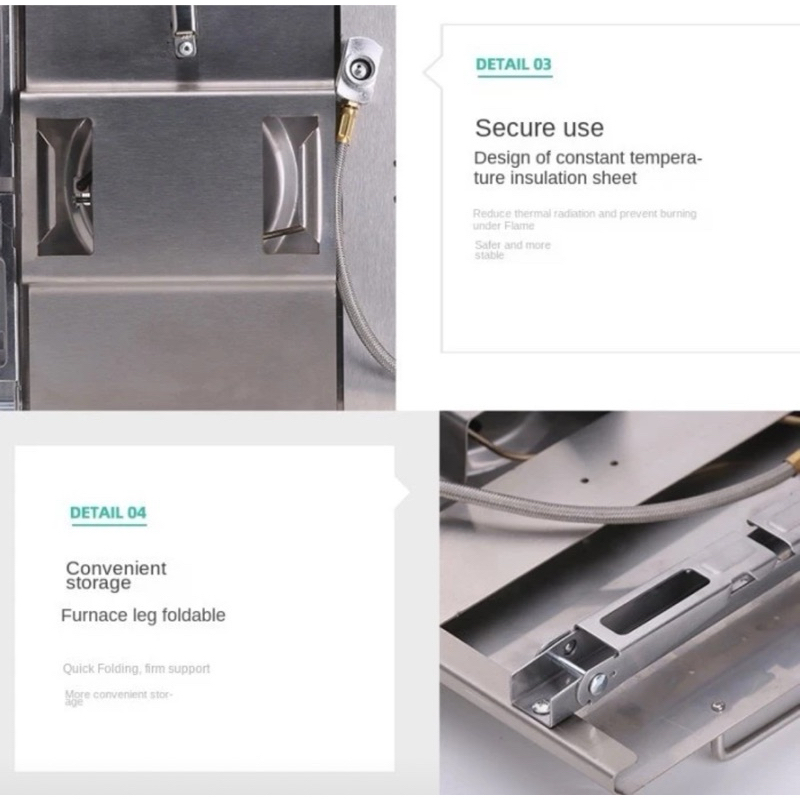Click the 'More convenient storage' caption
This screenshot has width=800, height=800.
[118, 697]
